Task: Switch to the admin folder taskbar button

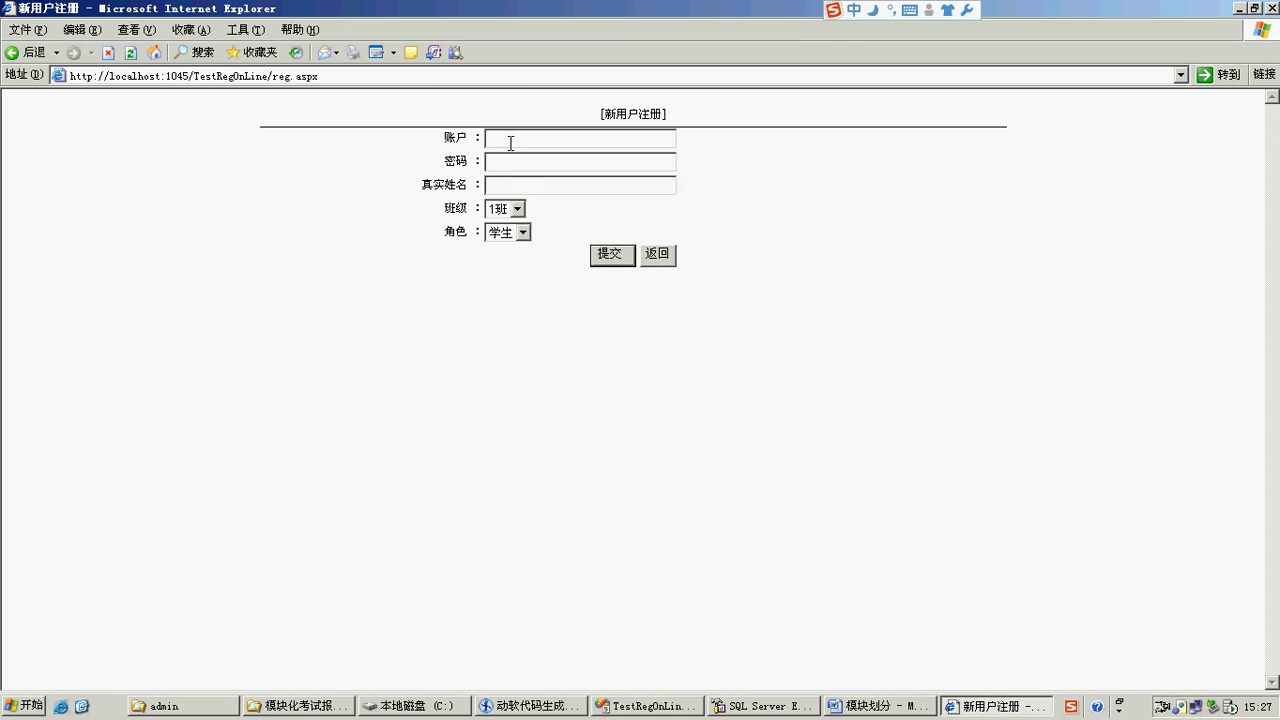Action: point(184,706)
